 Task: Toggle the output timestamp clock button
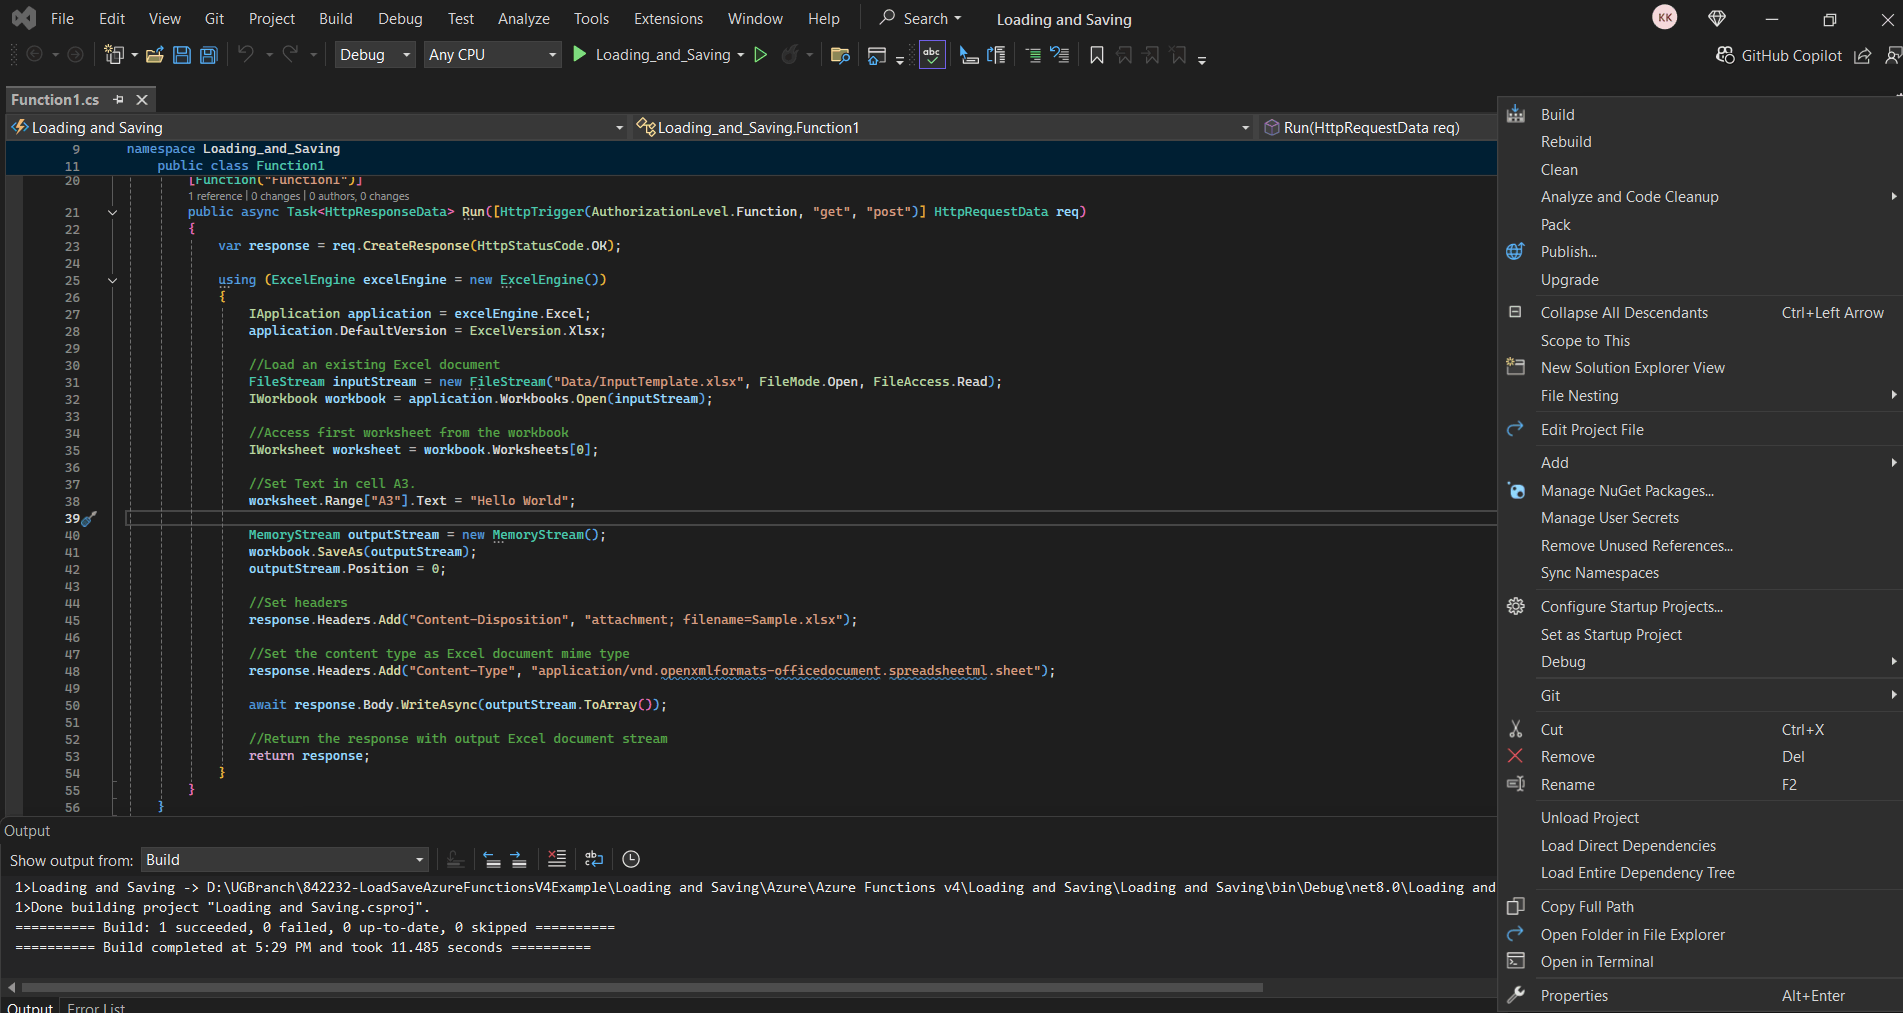631,859
